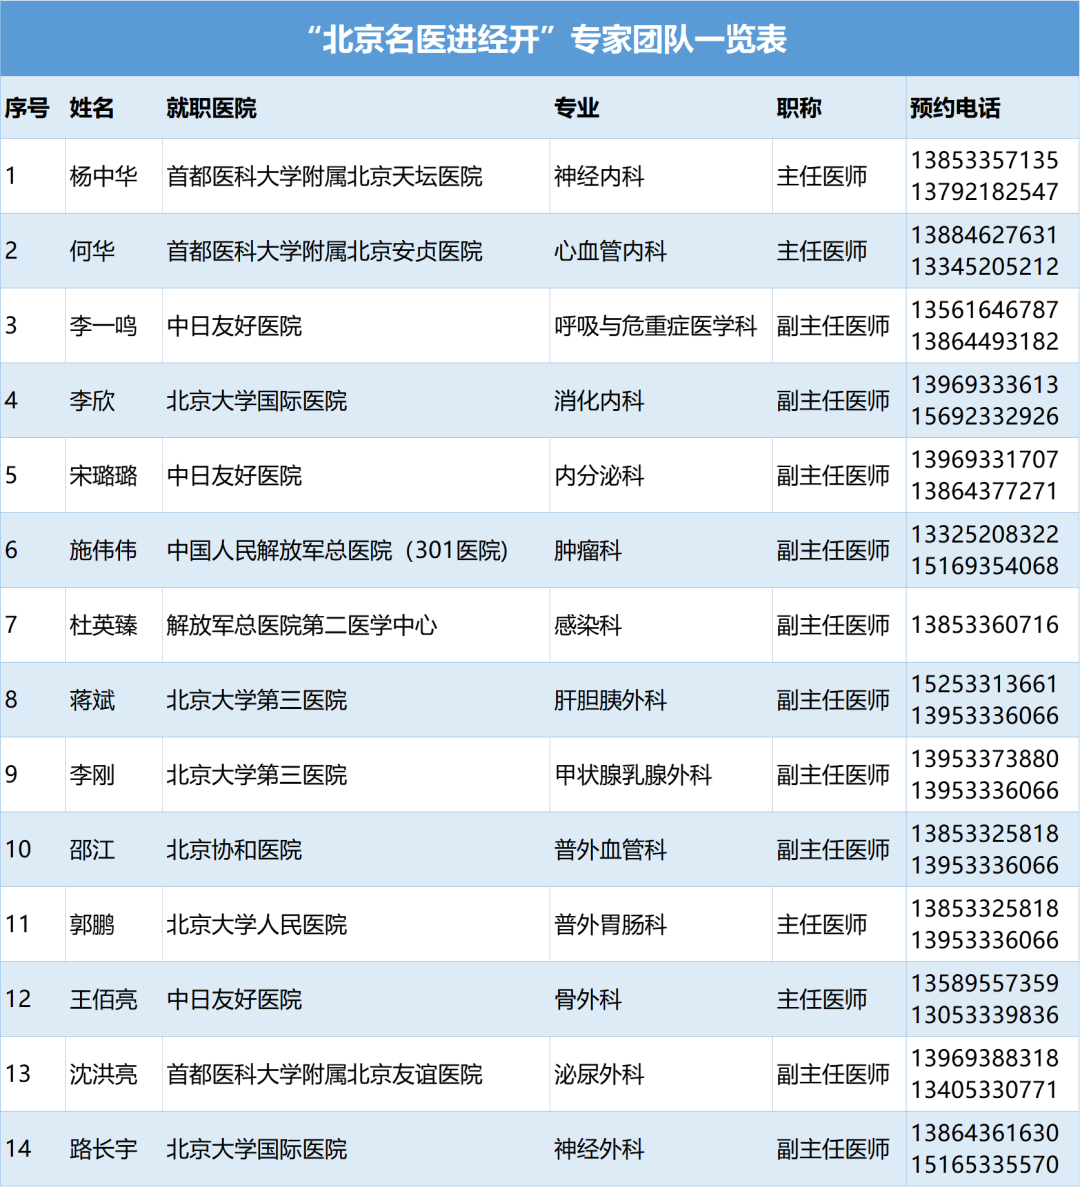Viewport: 1080px width, 1187px height.
Task: Click the 预约电话 column header
Action: point(955,108)
